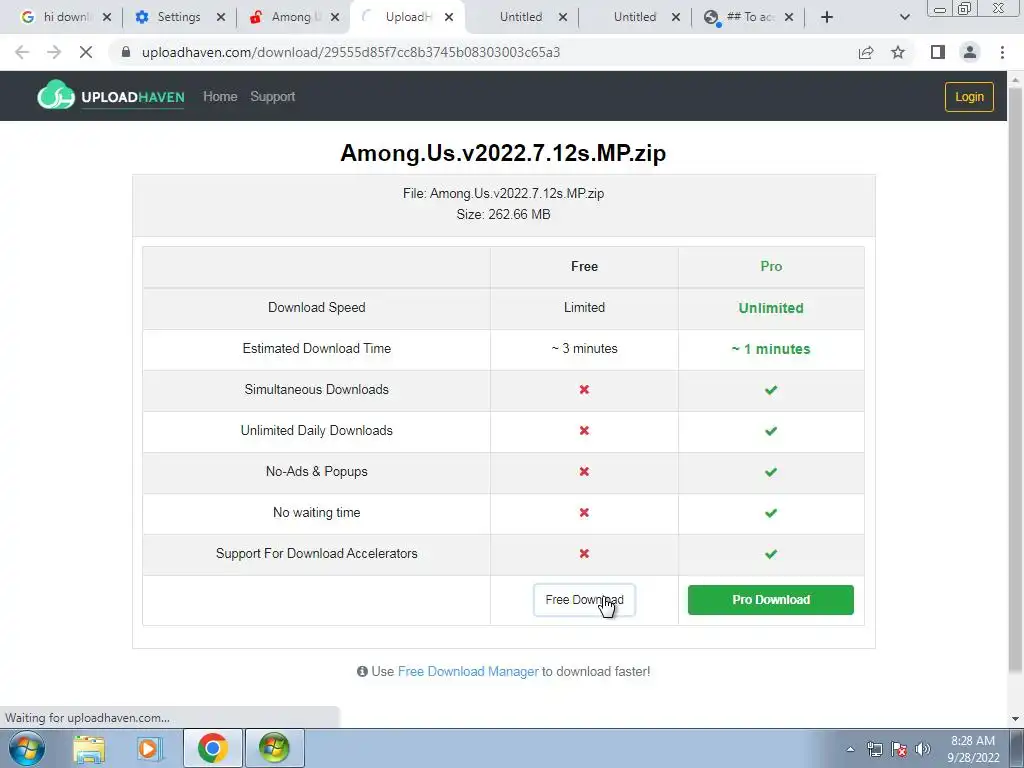Click the green Pro Download button
Viewport: 1024px width, 768px height.
click(771, 600)
